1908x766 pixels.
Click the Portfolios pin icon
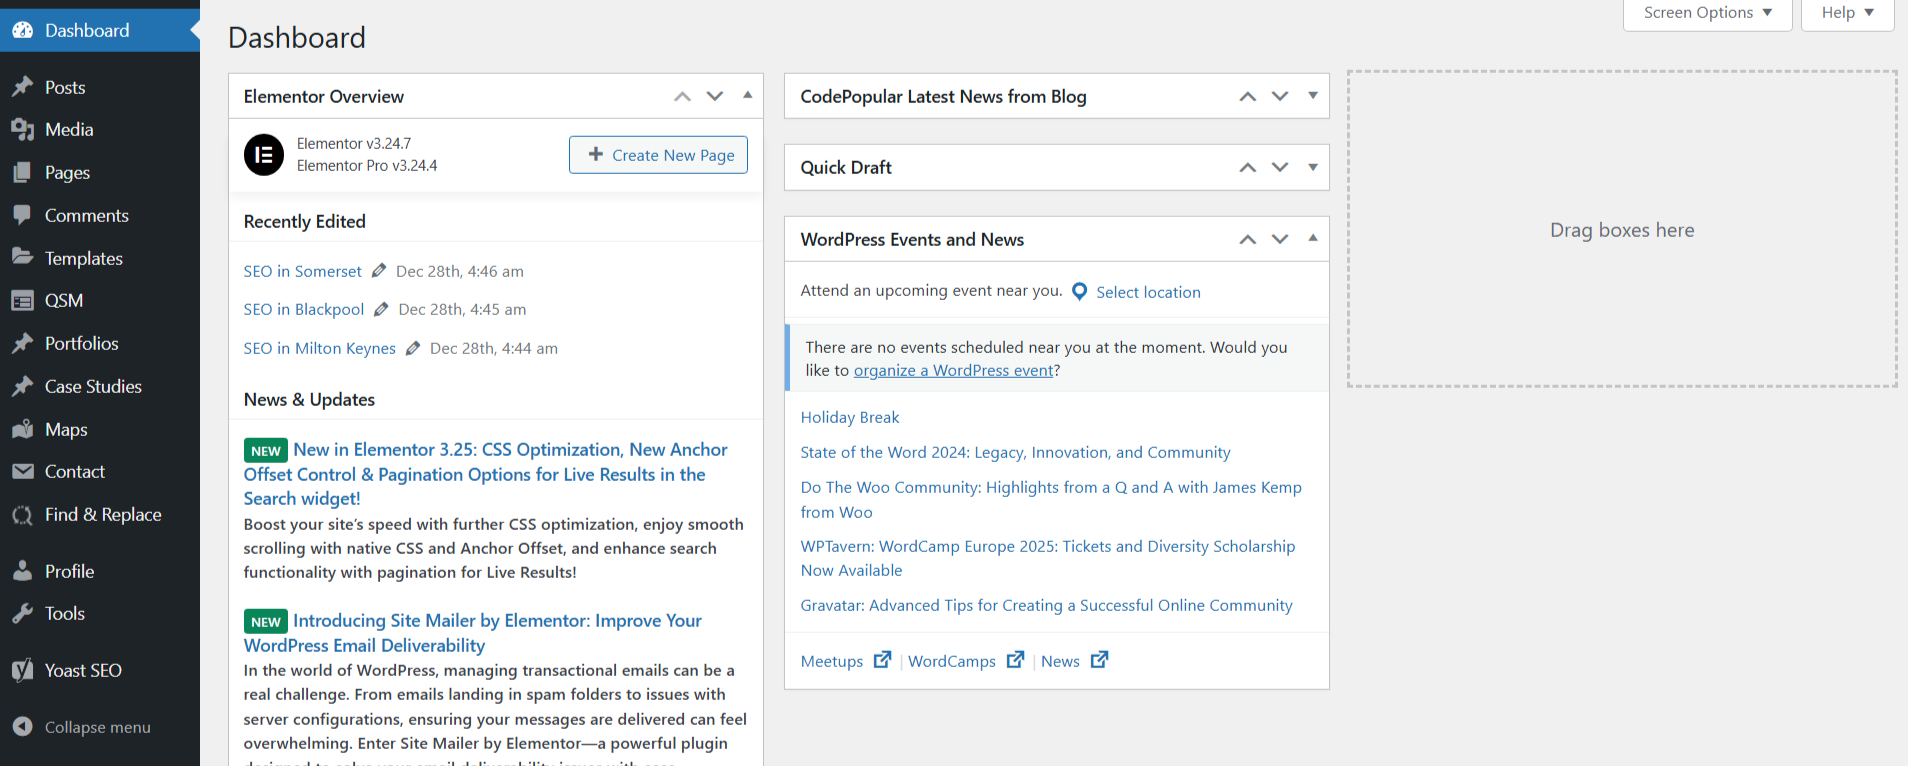(x=23, y=343)
